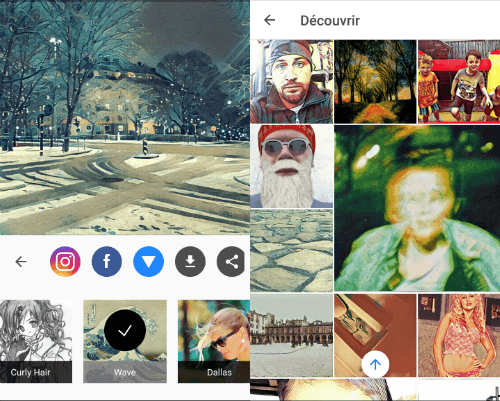View the town square buildings photo
Viewport: 500px width, 401px height.
[x=292, y=335]
